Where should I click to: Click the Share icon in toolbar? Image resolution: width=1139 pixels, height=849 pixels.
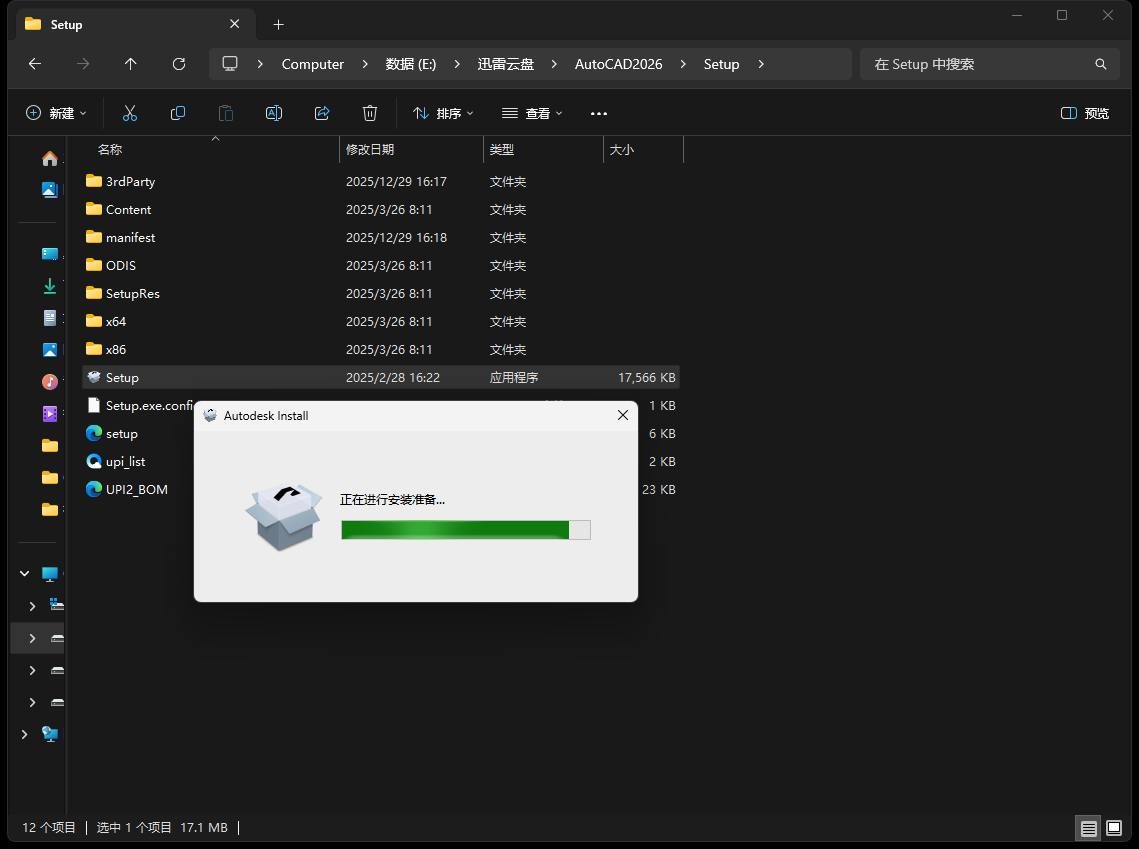click(322, 113)
